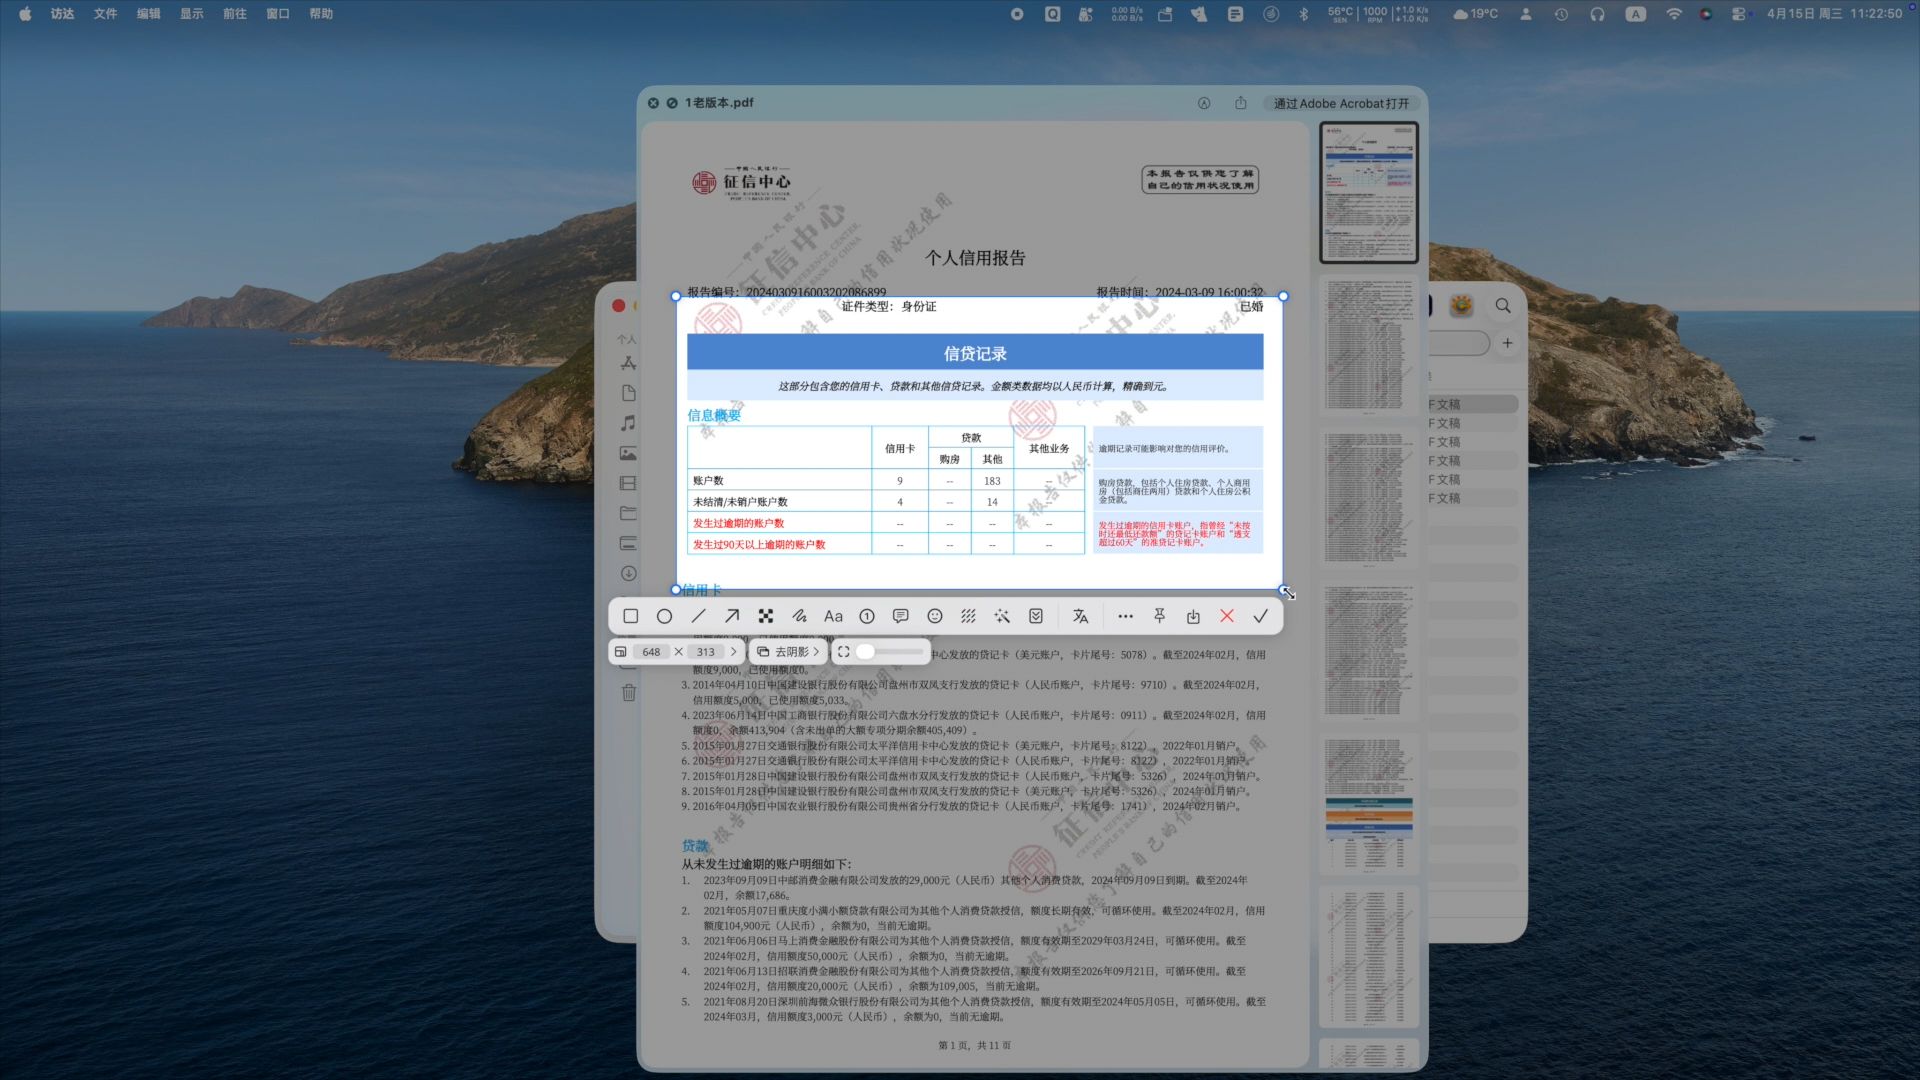Click the Finder sidebar applications icon
The image size is (1920, 1080).
628,363
